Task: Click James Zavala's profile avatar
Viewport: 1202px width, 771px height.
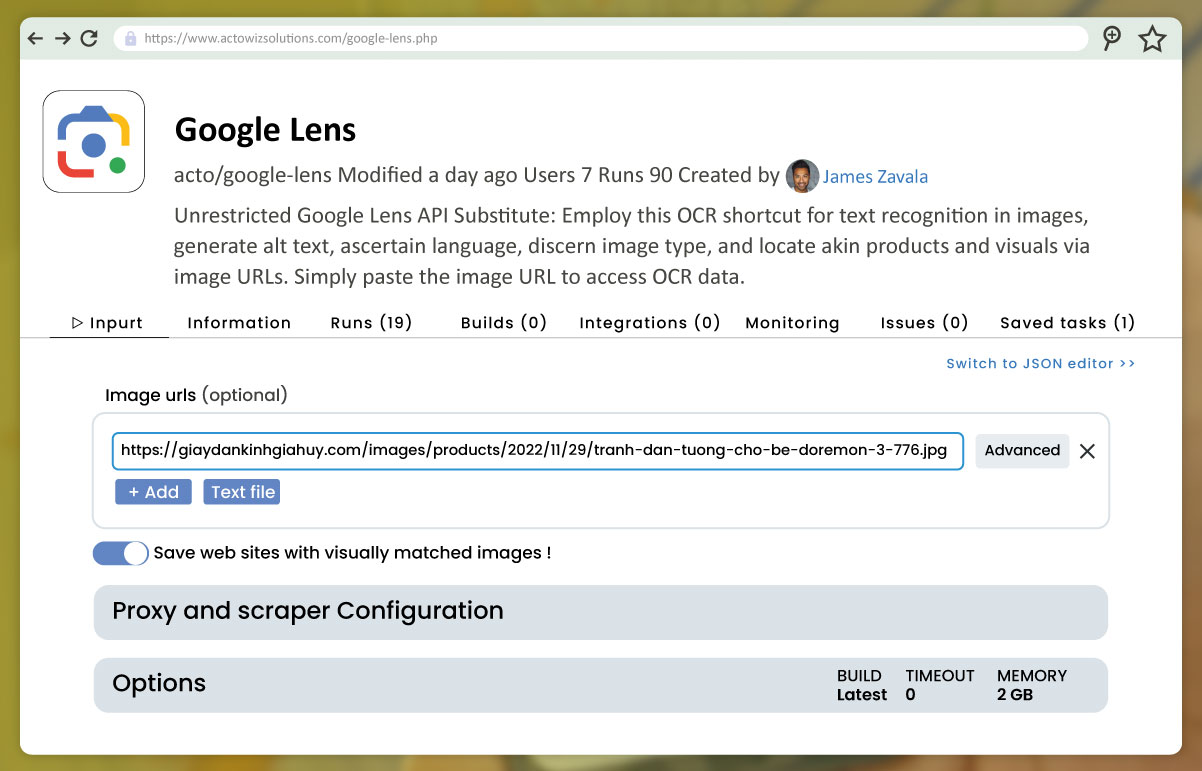Action: pyautogui.click(x=802, y=176)
